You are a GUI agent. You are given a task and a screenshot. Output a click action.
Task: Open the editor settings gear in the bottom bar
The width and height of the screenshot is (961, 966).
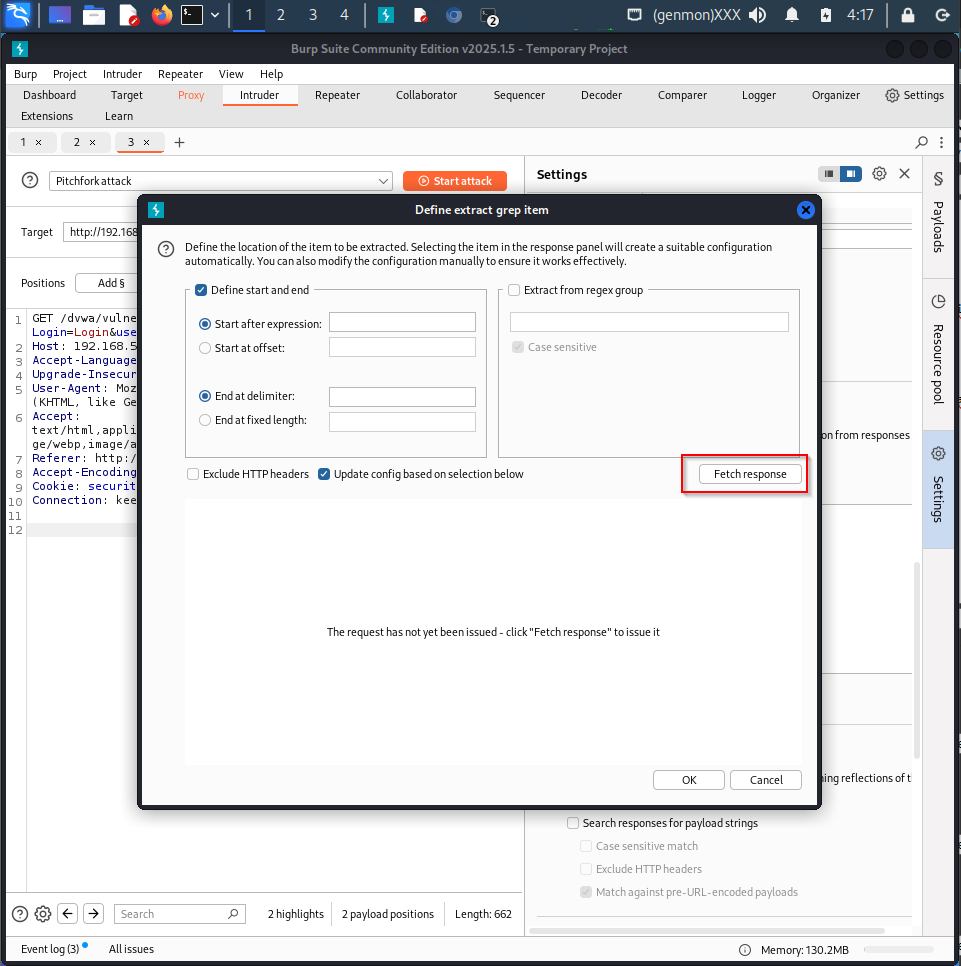coord(43,914)
